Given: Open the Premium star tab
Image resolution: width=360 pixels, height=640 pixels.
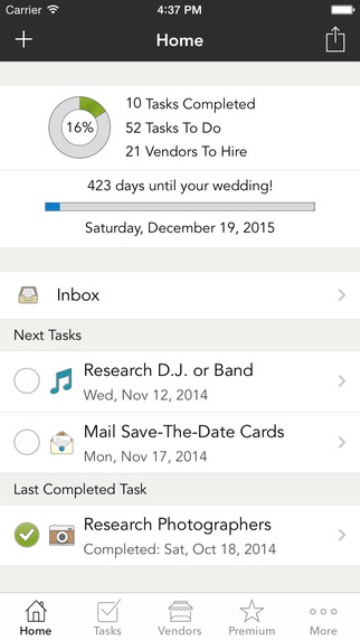Looking at the screenshot, I should (x=251, y=617).
